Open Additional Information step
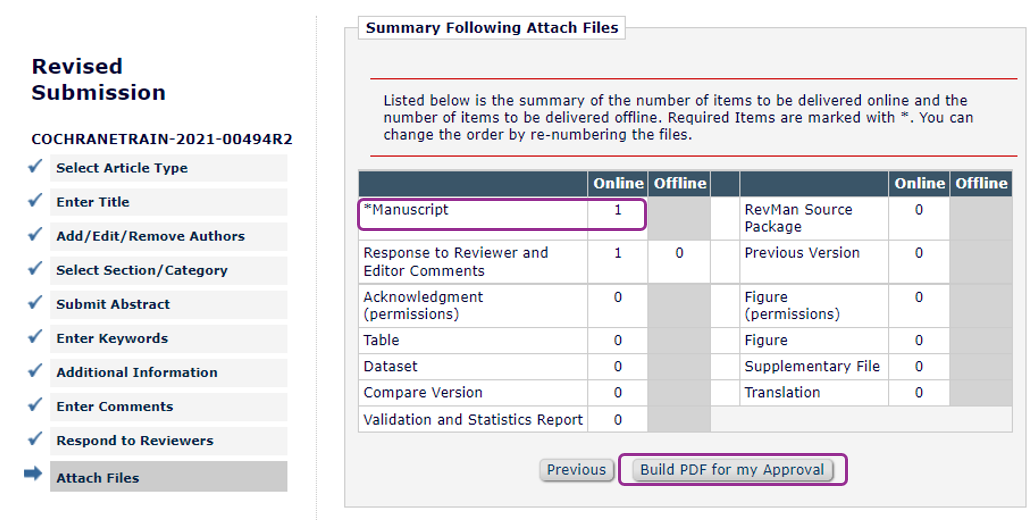Image resolution: width=1036 pixels, height=520 pixels. click(x=136, y=372)
